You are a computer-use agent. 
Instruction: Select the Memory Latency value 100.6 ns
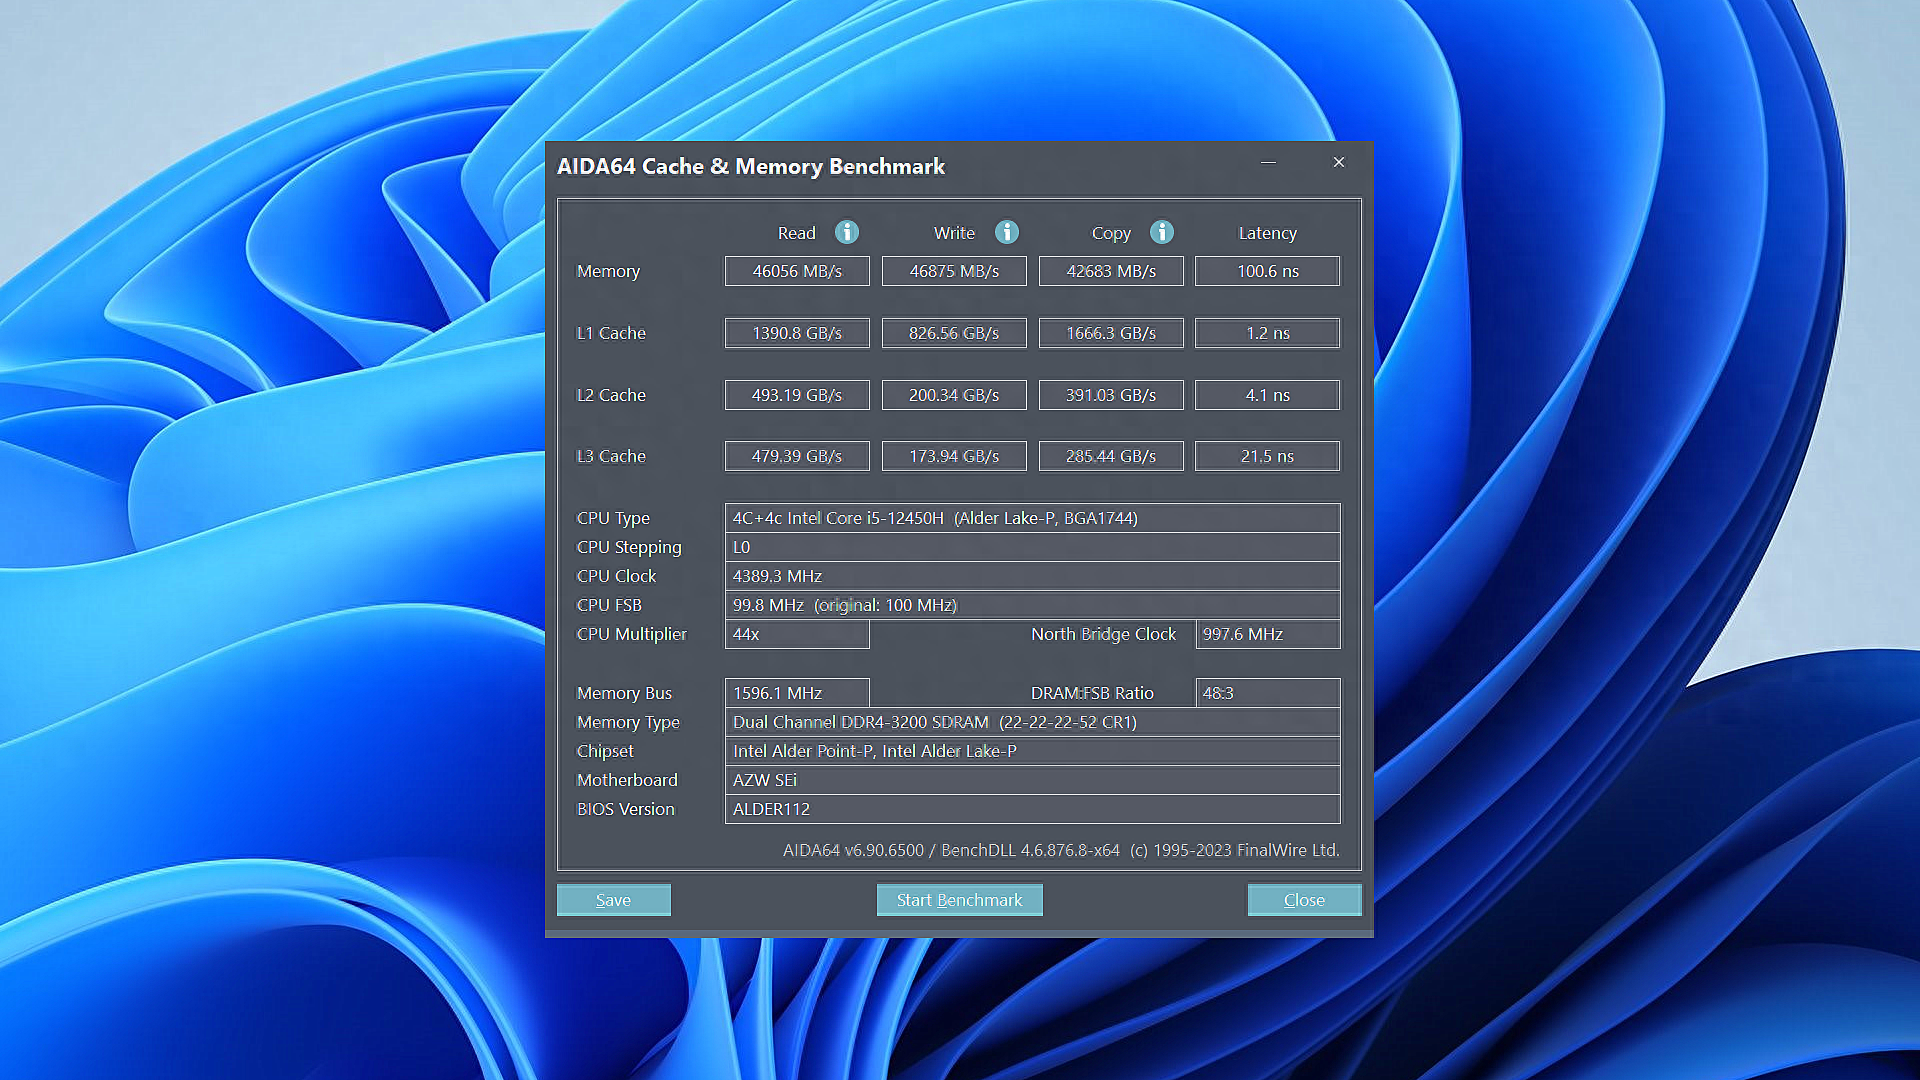point(1268,271)
